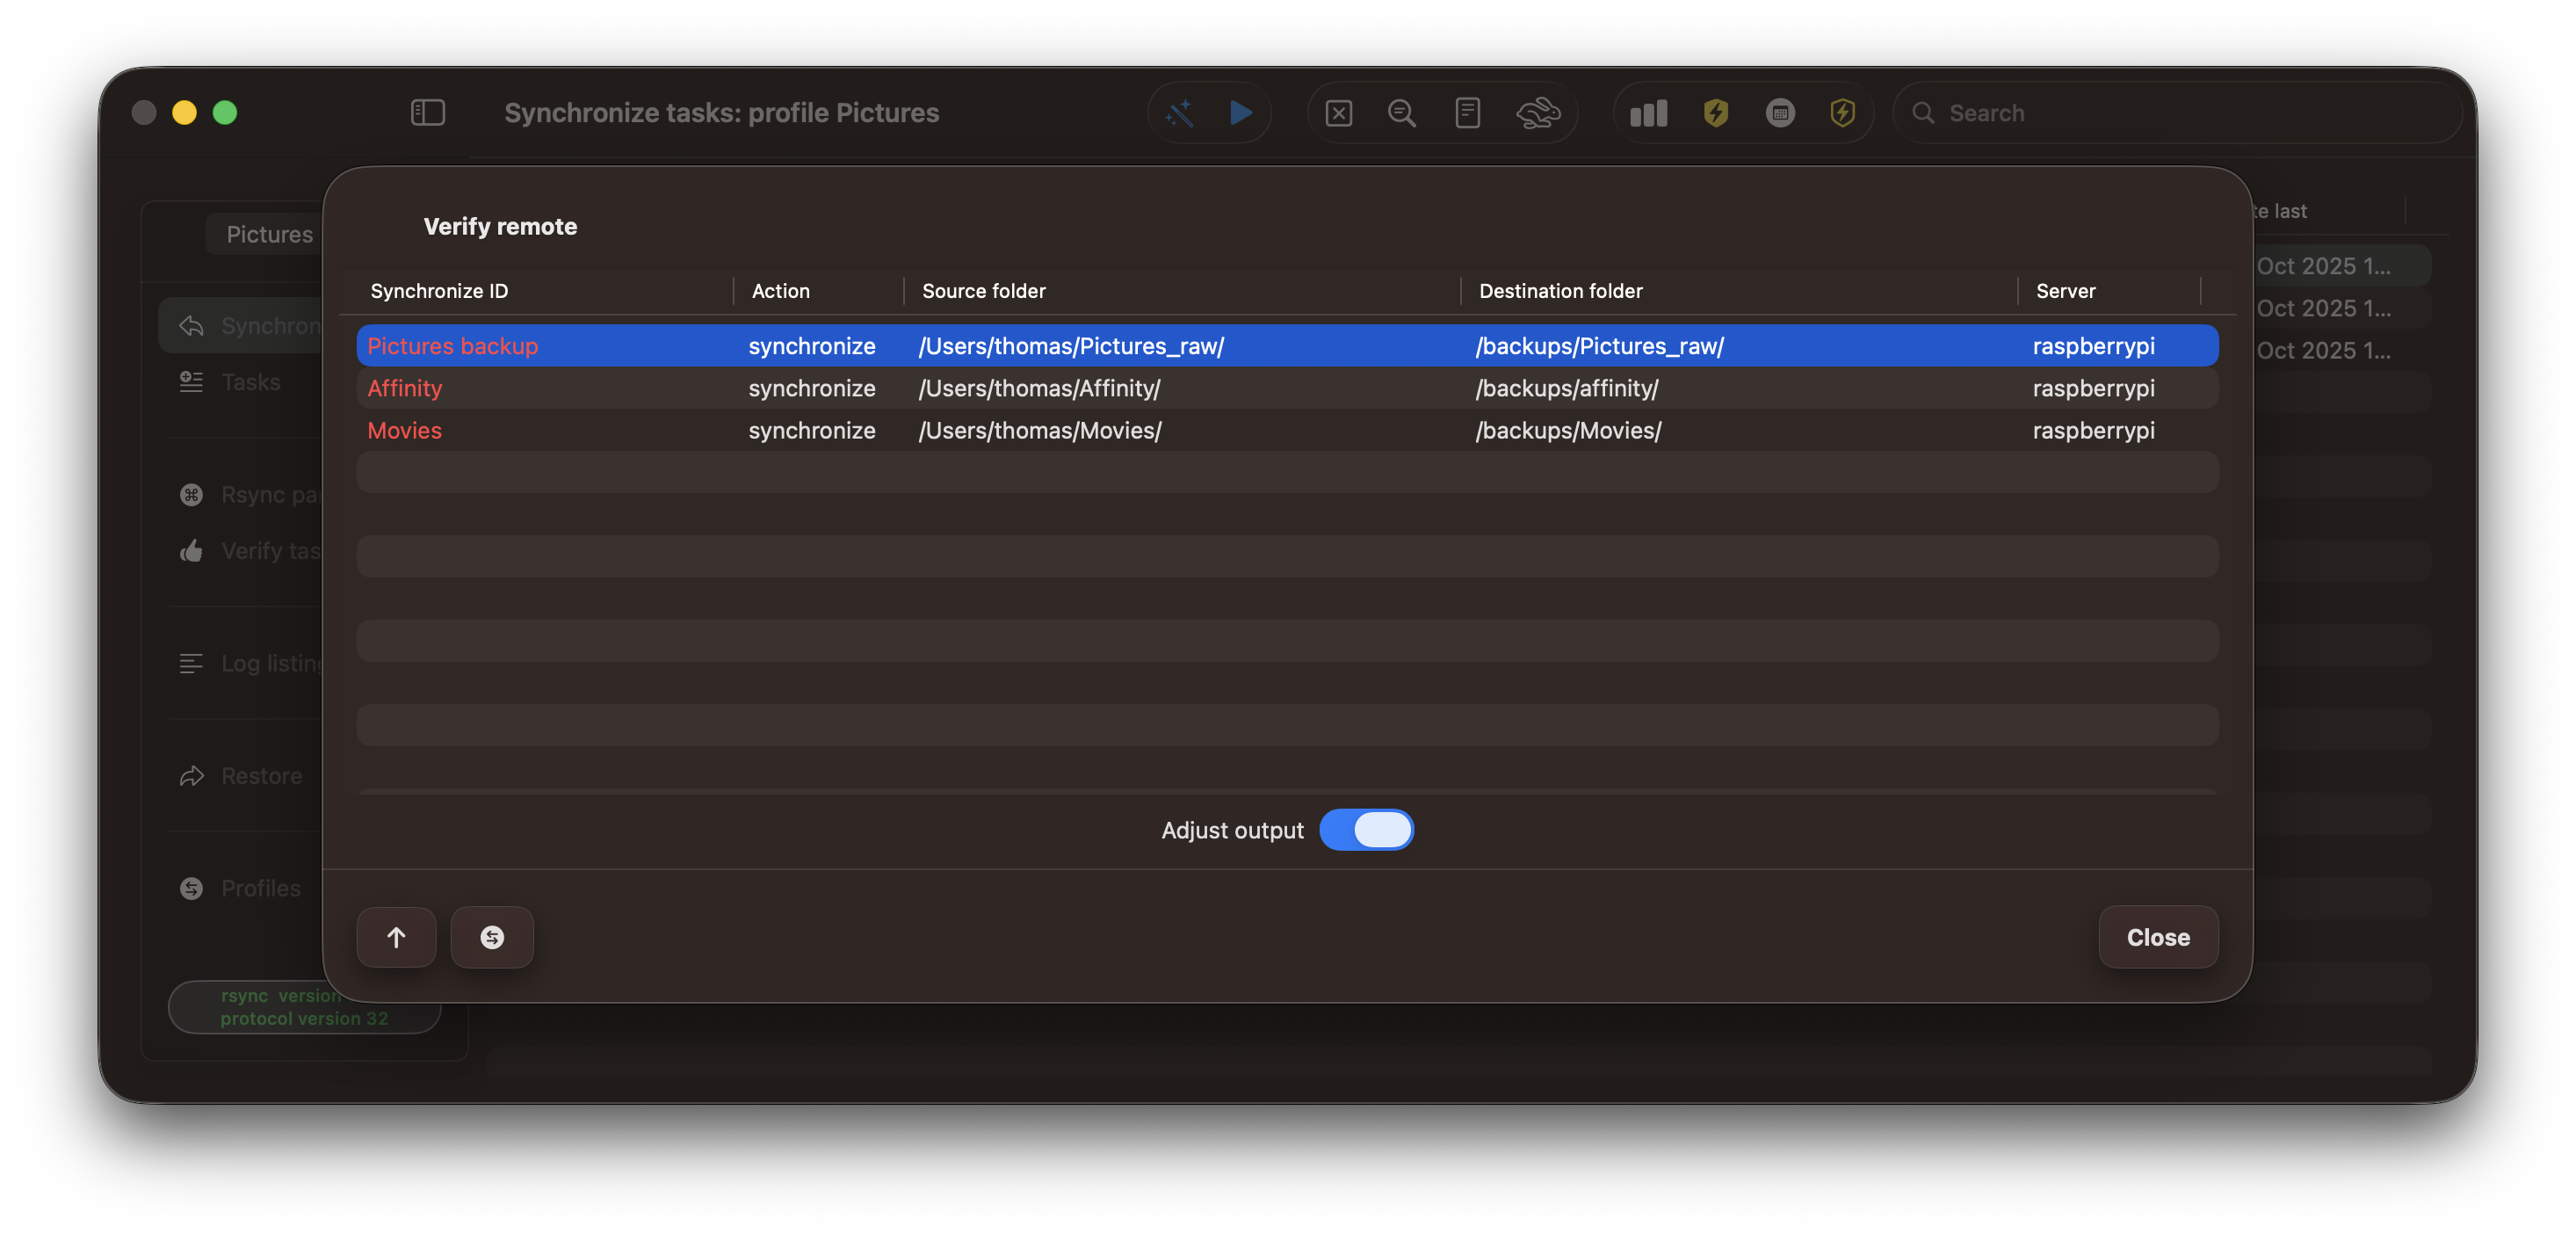Image resolution: width=2576 pixels, height=1234 pixels.
Task: Click the filled yellow lightning shield icon
Action: 1716,113
